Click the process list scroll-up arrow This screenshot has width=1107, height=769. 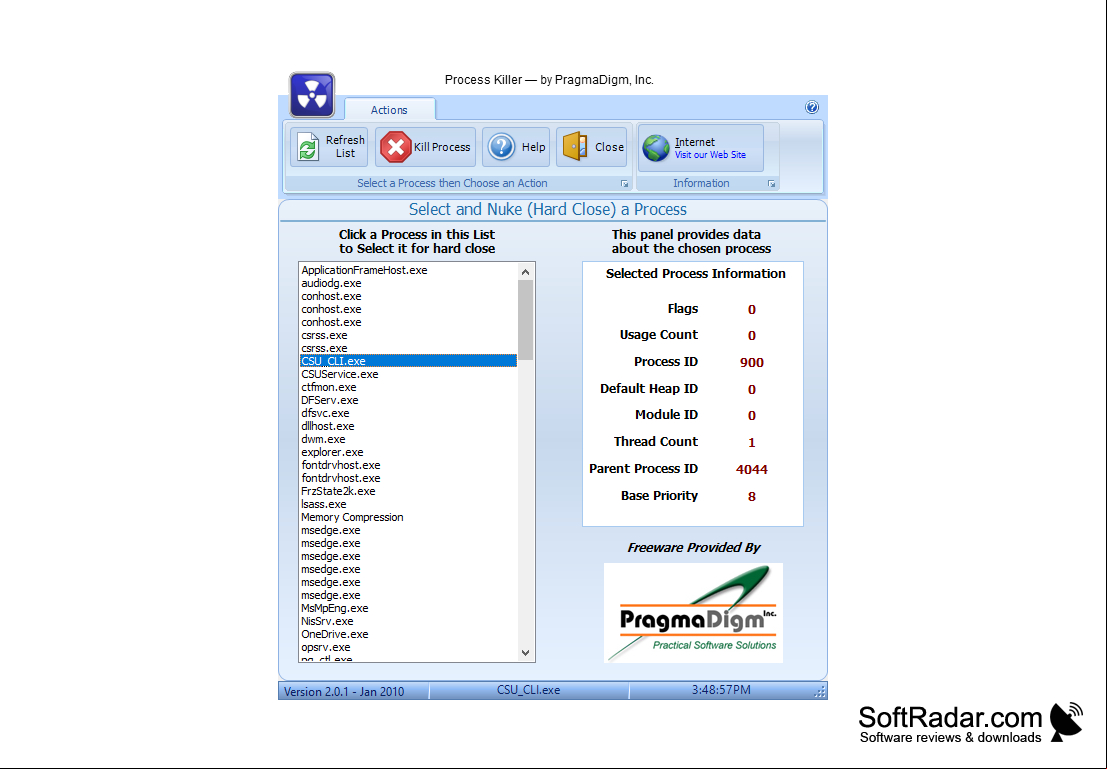[525, 272]
